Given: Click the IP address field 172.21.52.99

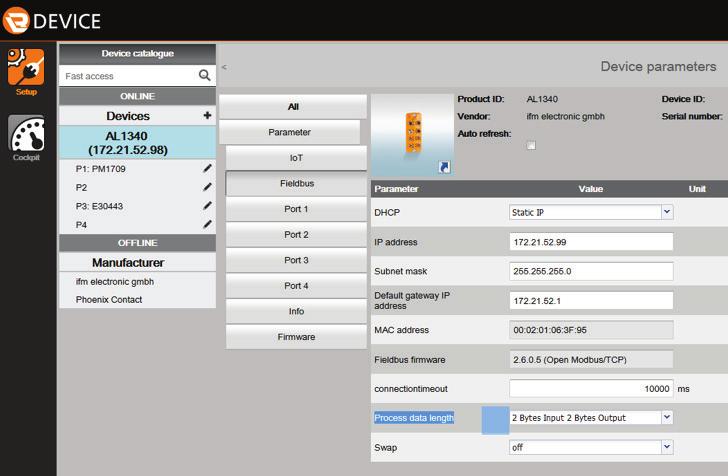Looking at the screenshot, I should coord(591,242).
